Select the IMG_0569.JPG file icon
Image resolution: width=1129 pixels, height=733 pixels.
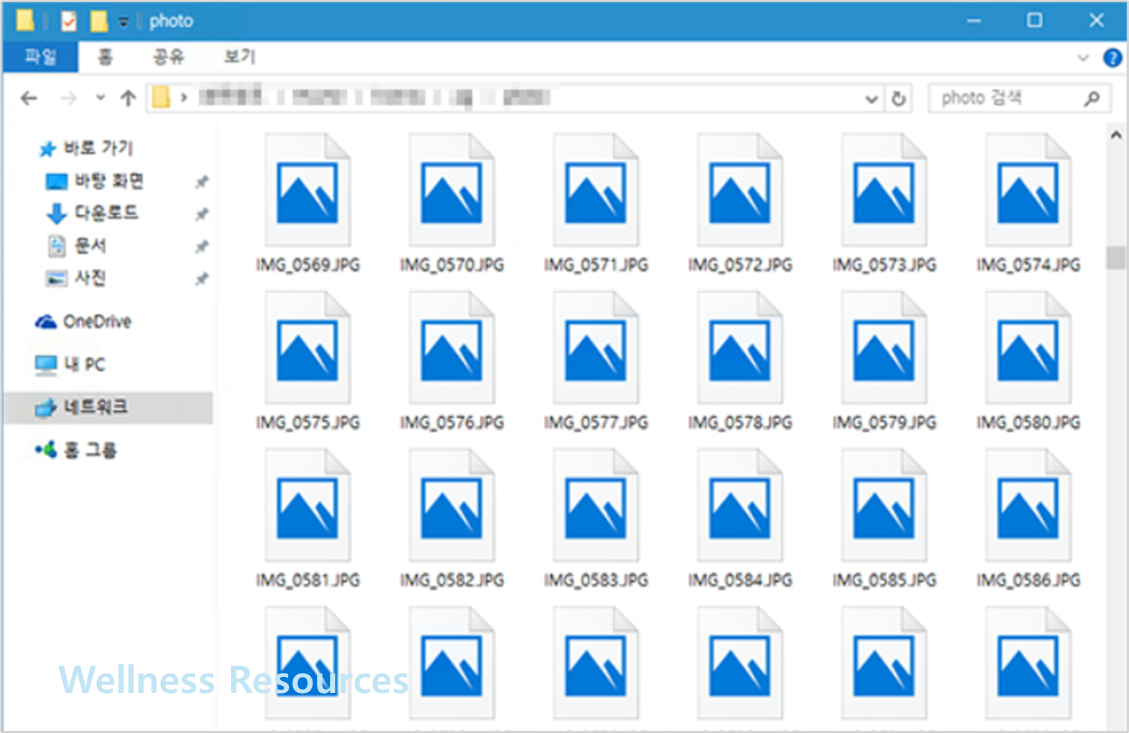point(308,190)
